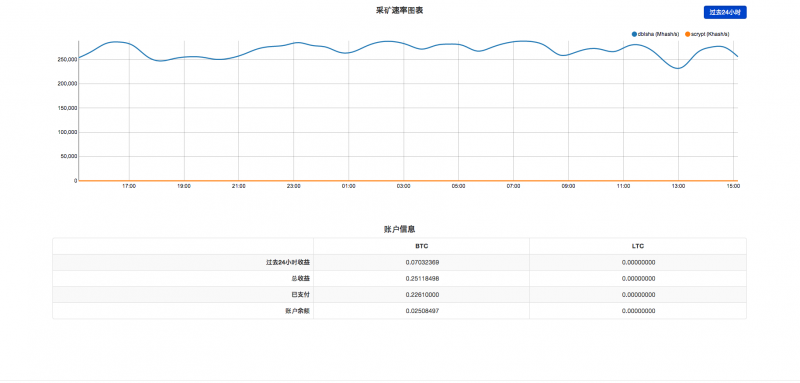The image size is (800, 383).
Task: Click the 账户余额 row label
Action: (x=298, y=311)
